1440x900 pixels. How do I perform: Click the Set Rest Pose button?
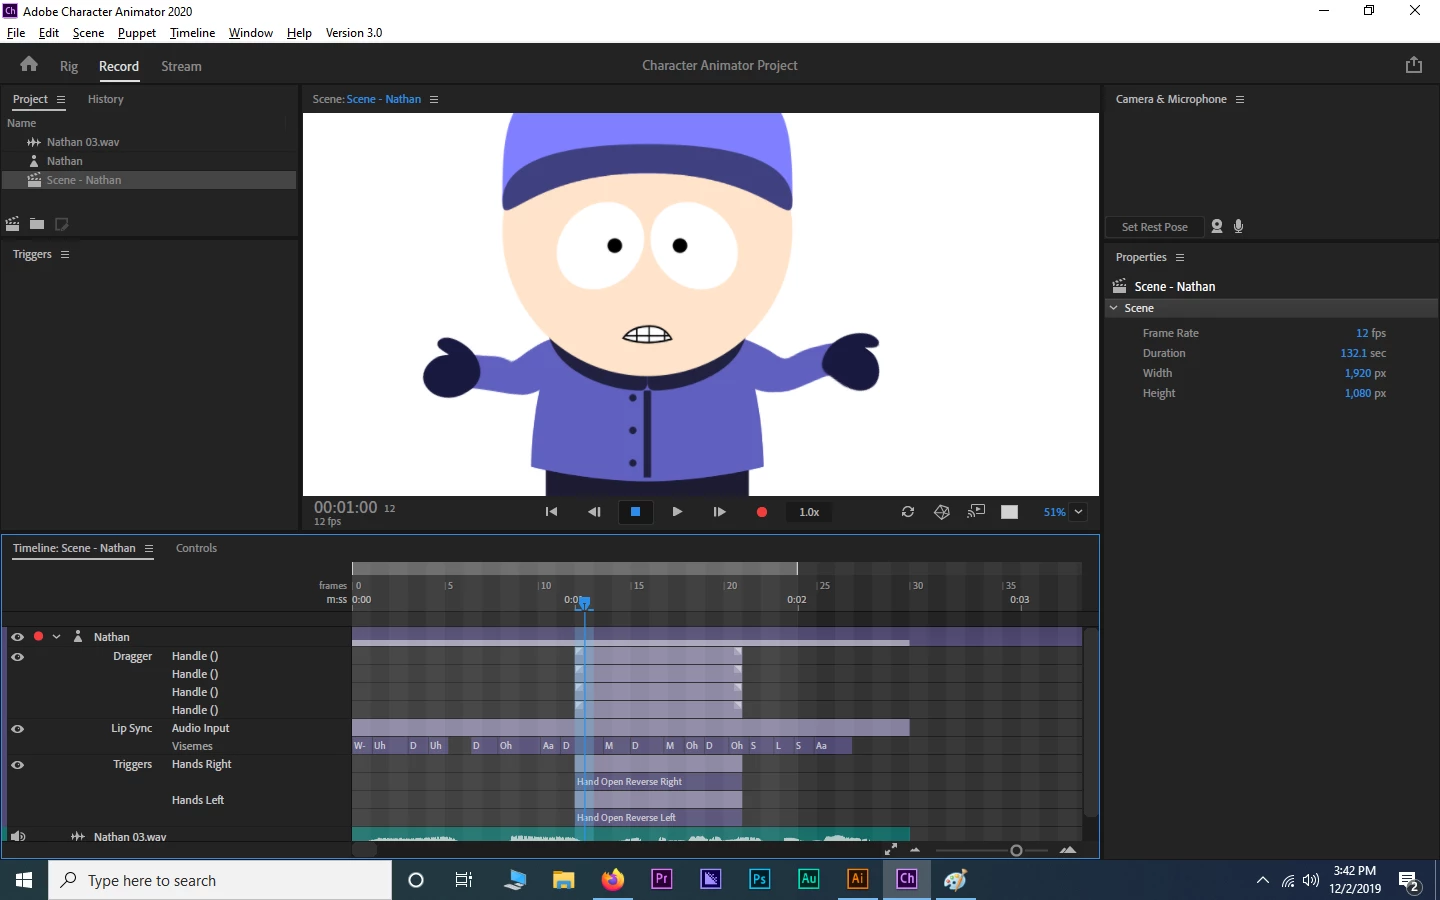1155,227
